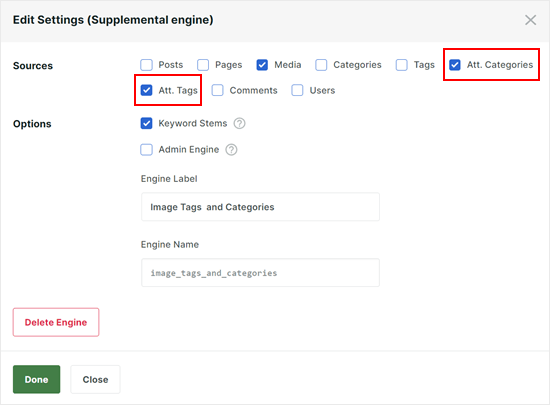Uncheck the Att. Tags checkbox
Screen dimensions: 550x405
coord(146,90)
